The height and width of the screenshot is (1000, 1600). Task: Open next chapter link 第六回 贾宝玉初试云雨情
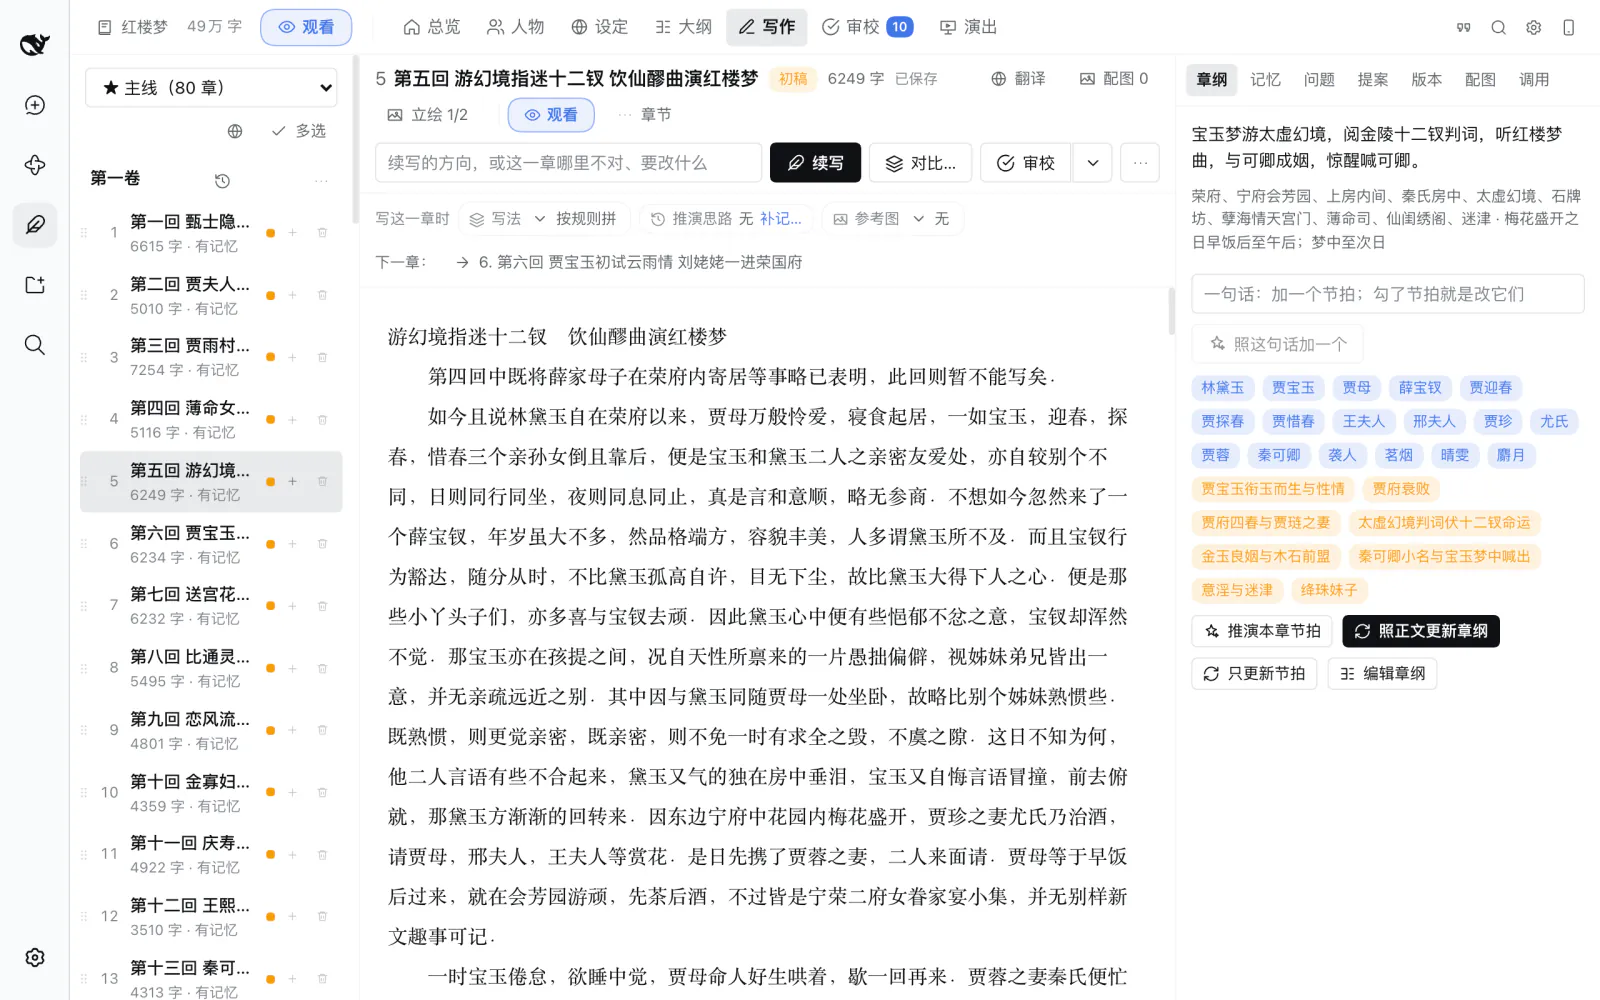[628, 262]
